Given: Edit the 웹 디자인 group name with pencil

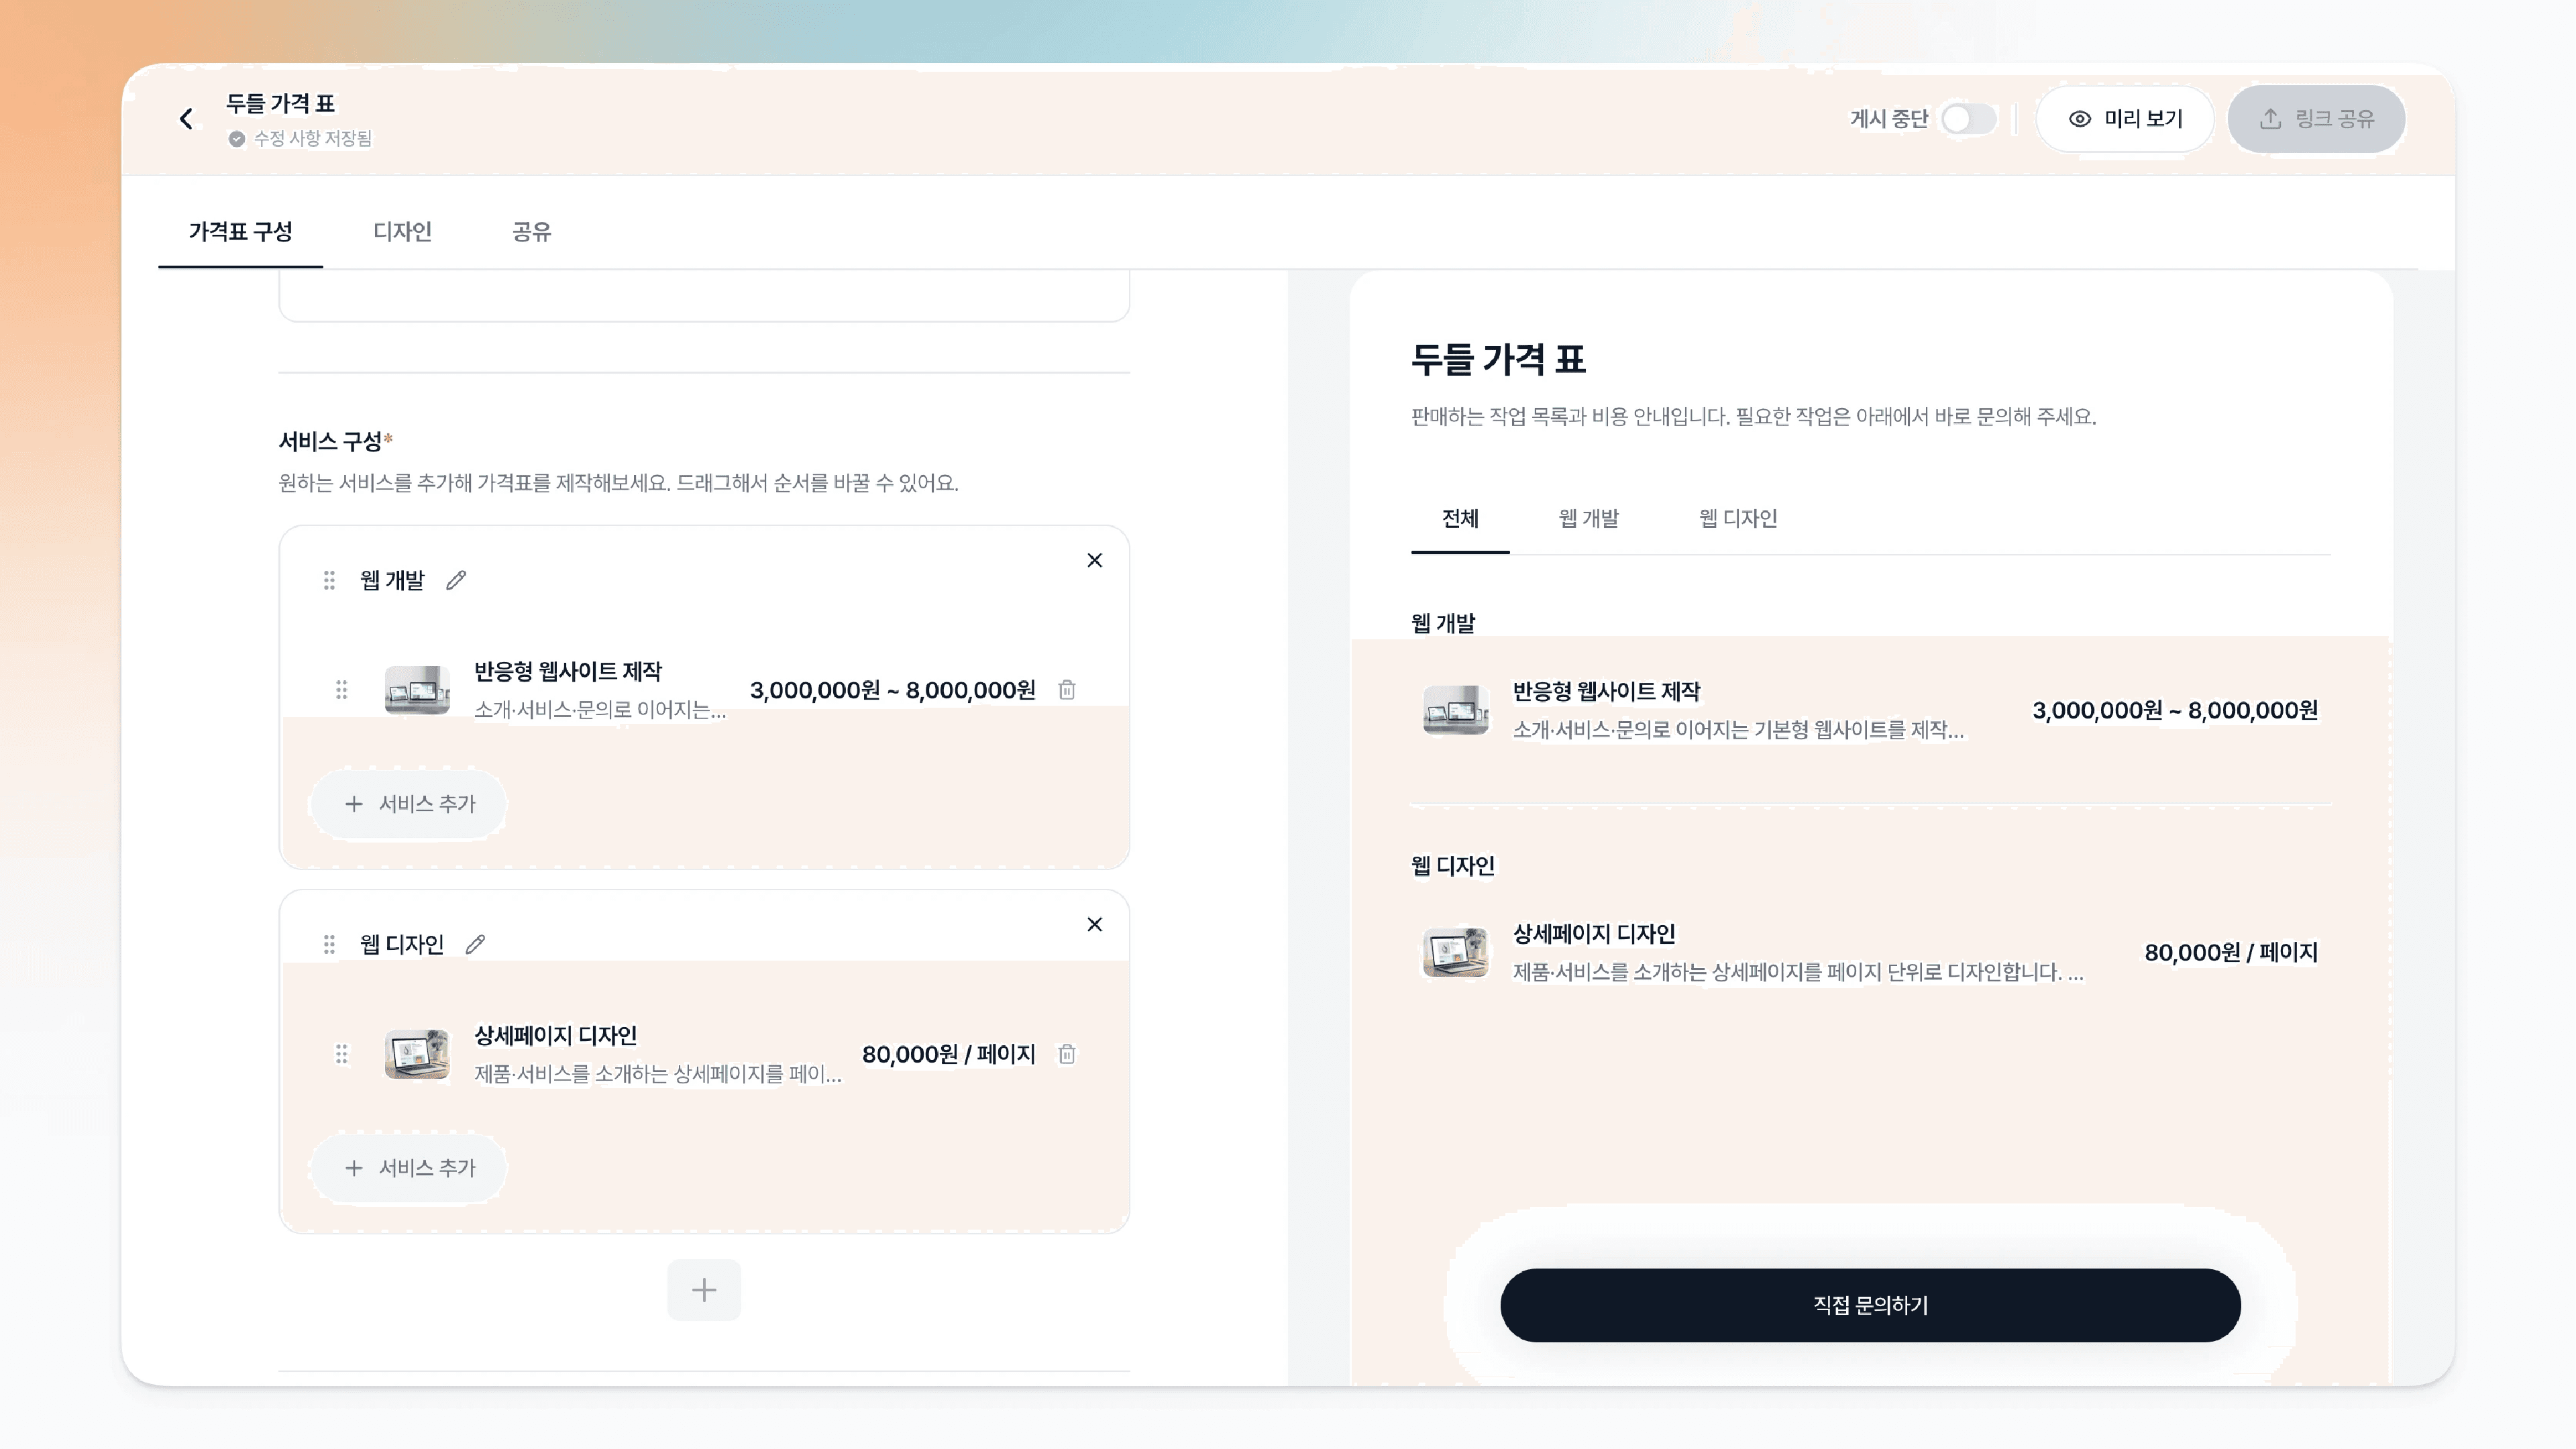Looking at the screenshot, I should [x=476, y=944].
